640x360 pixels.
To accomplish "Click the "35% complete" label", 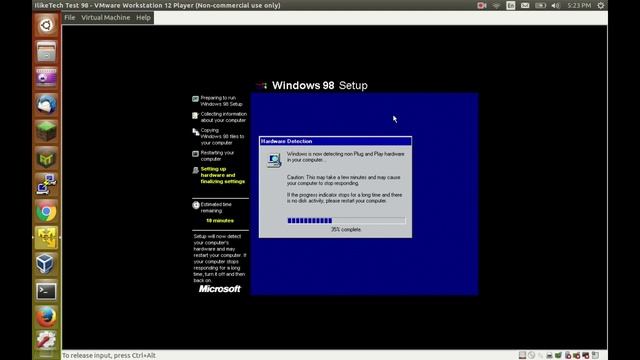I will (346, 229).
